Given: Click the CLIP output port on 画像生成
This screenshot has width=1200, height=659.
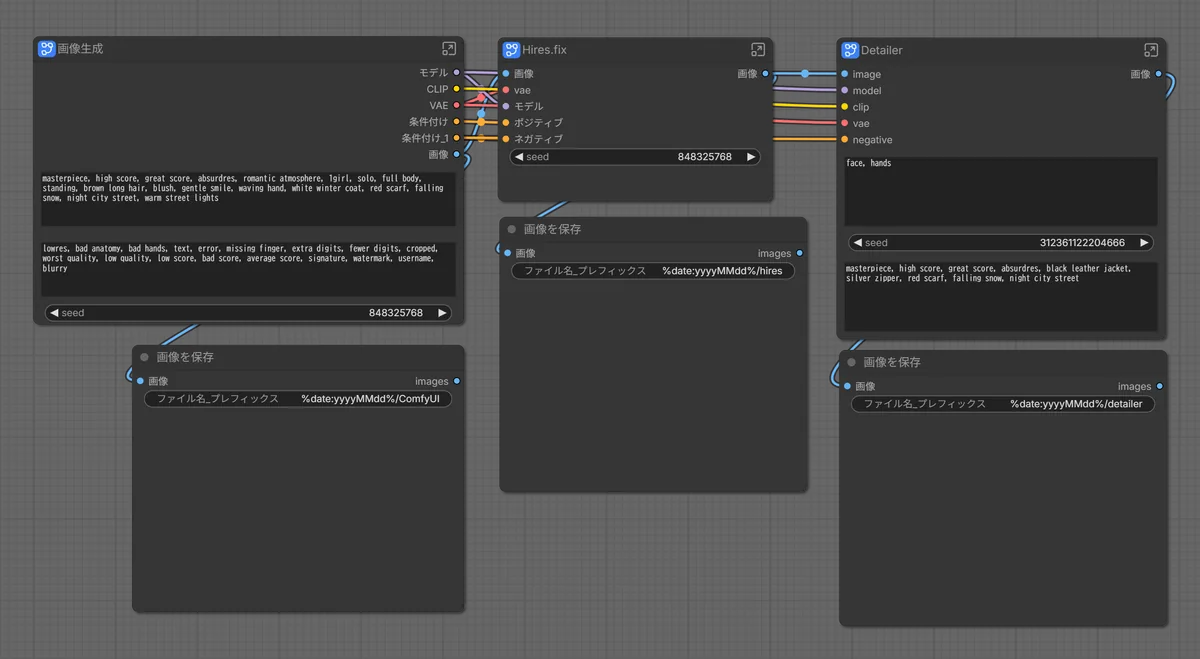Looking at the screenshot, I should [x=457, y=89].
